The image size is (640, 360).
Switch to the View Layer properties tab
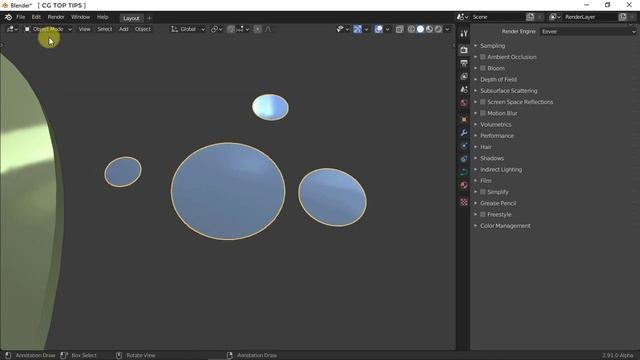pos(464,77)
